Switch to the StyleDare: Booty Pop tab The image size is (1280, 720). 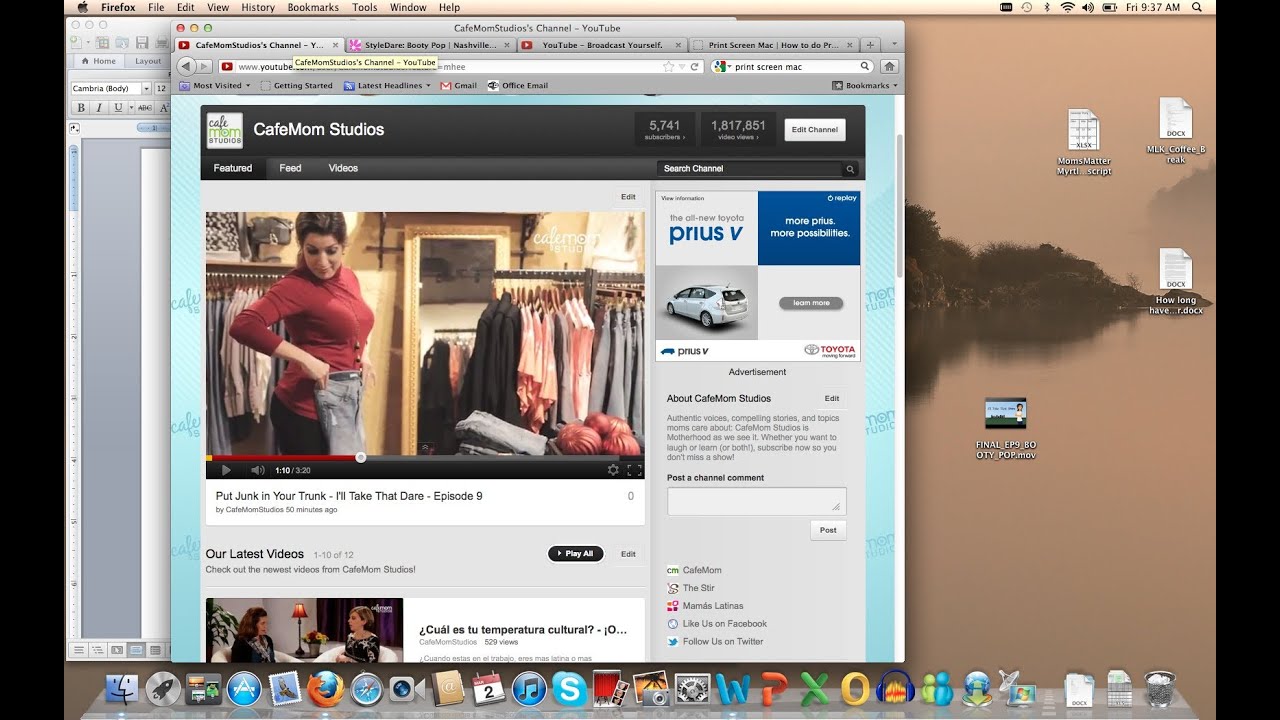click(x=431, y=45)
